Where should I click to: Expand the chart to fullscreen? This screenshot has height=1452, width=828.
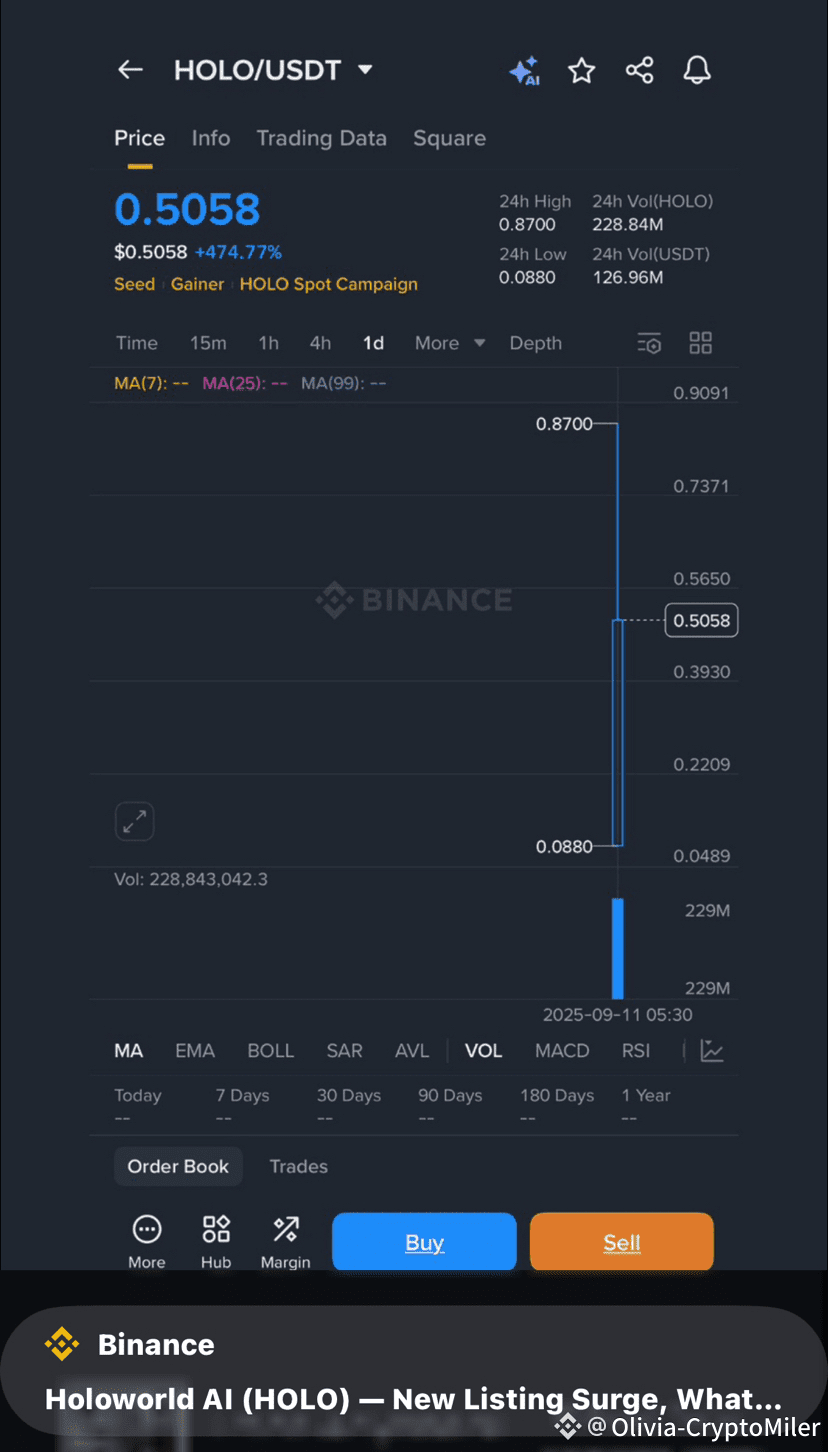tap(134, 822)
